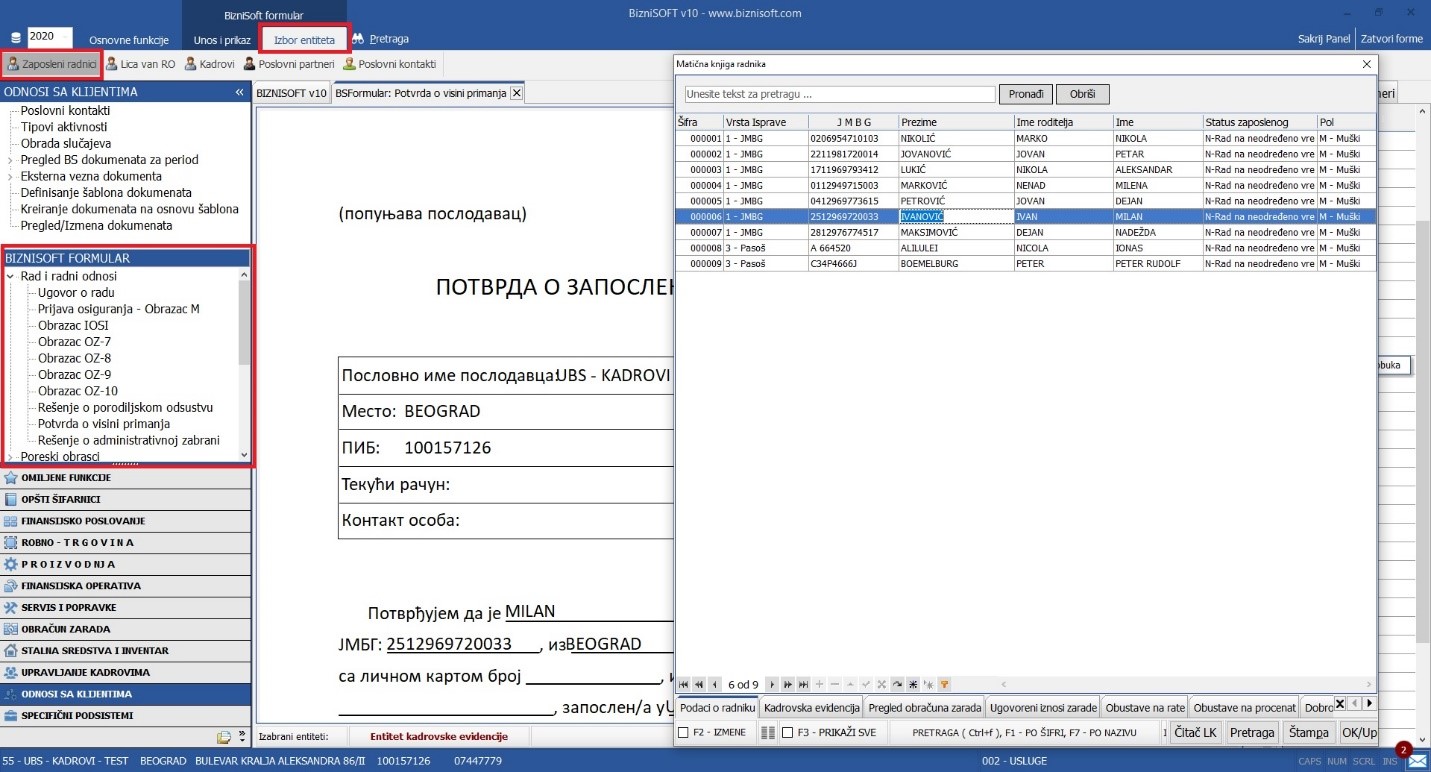This screenshot has width=1431, height=772.
Task: Open Omiljene funkcije module
Action: [x=125, y=477]
